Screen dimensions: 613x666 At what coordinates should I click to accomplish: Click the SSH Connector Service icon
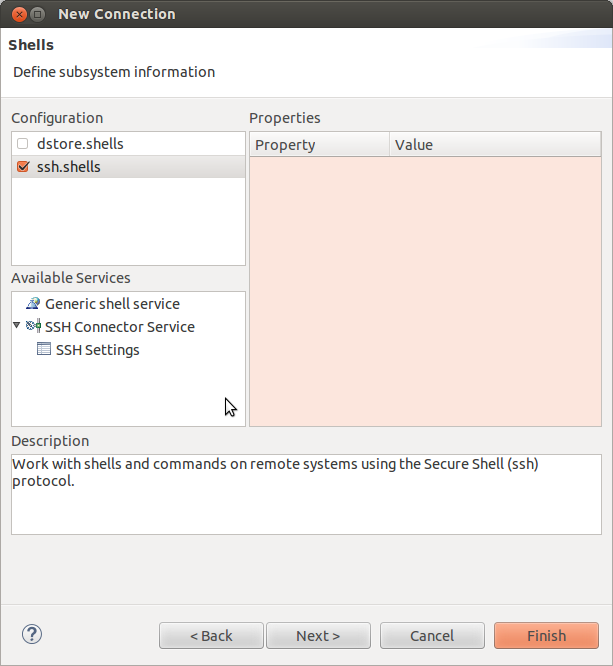coord(33,327)
